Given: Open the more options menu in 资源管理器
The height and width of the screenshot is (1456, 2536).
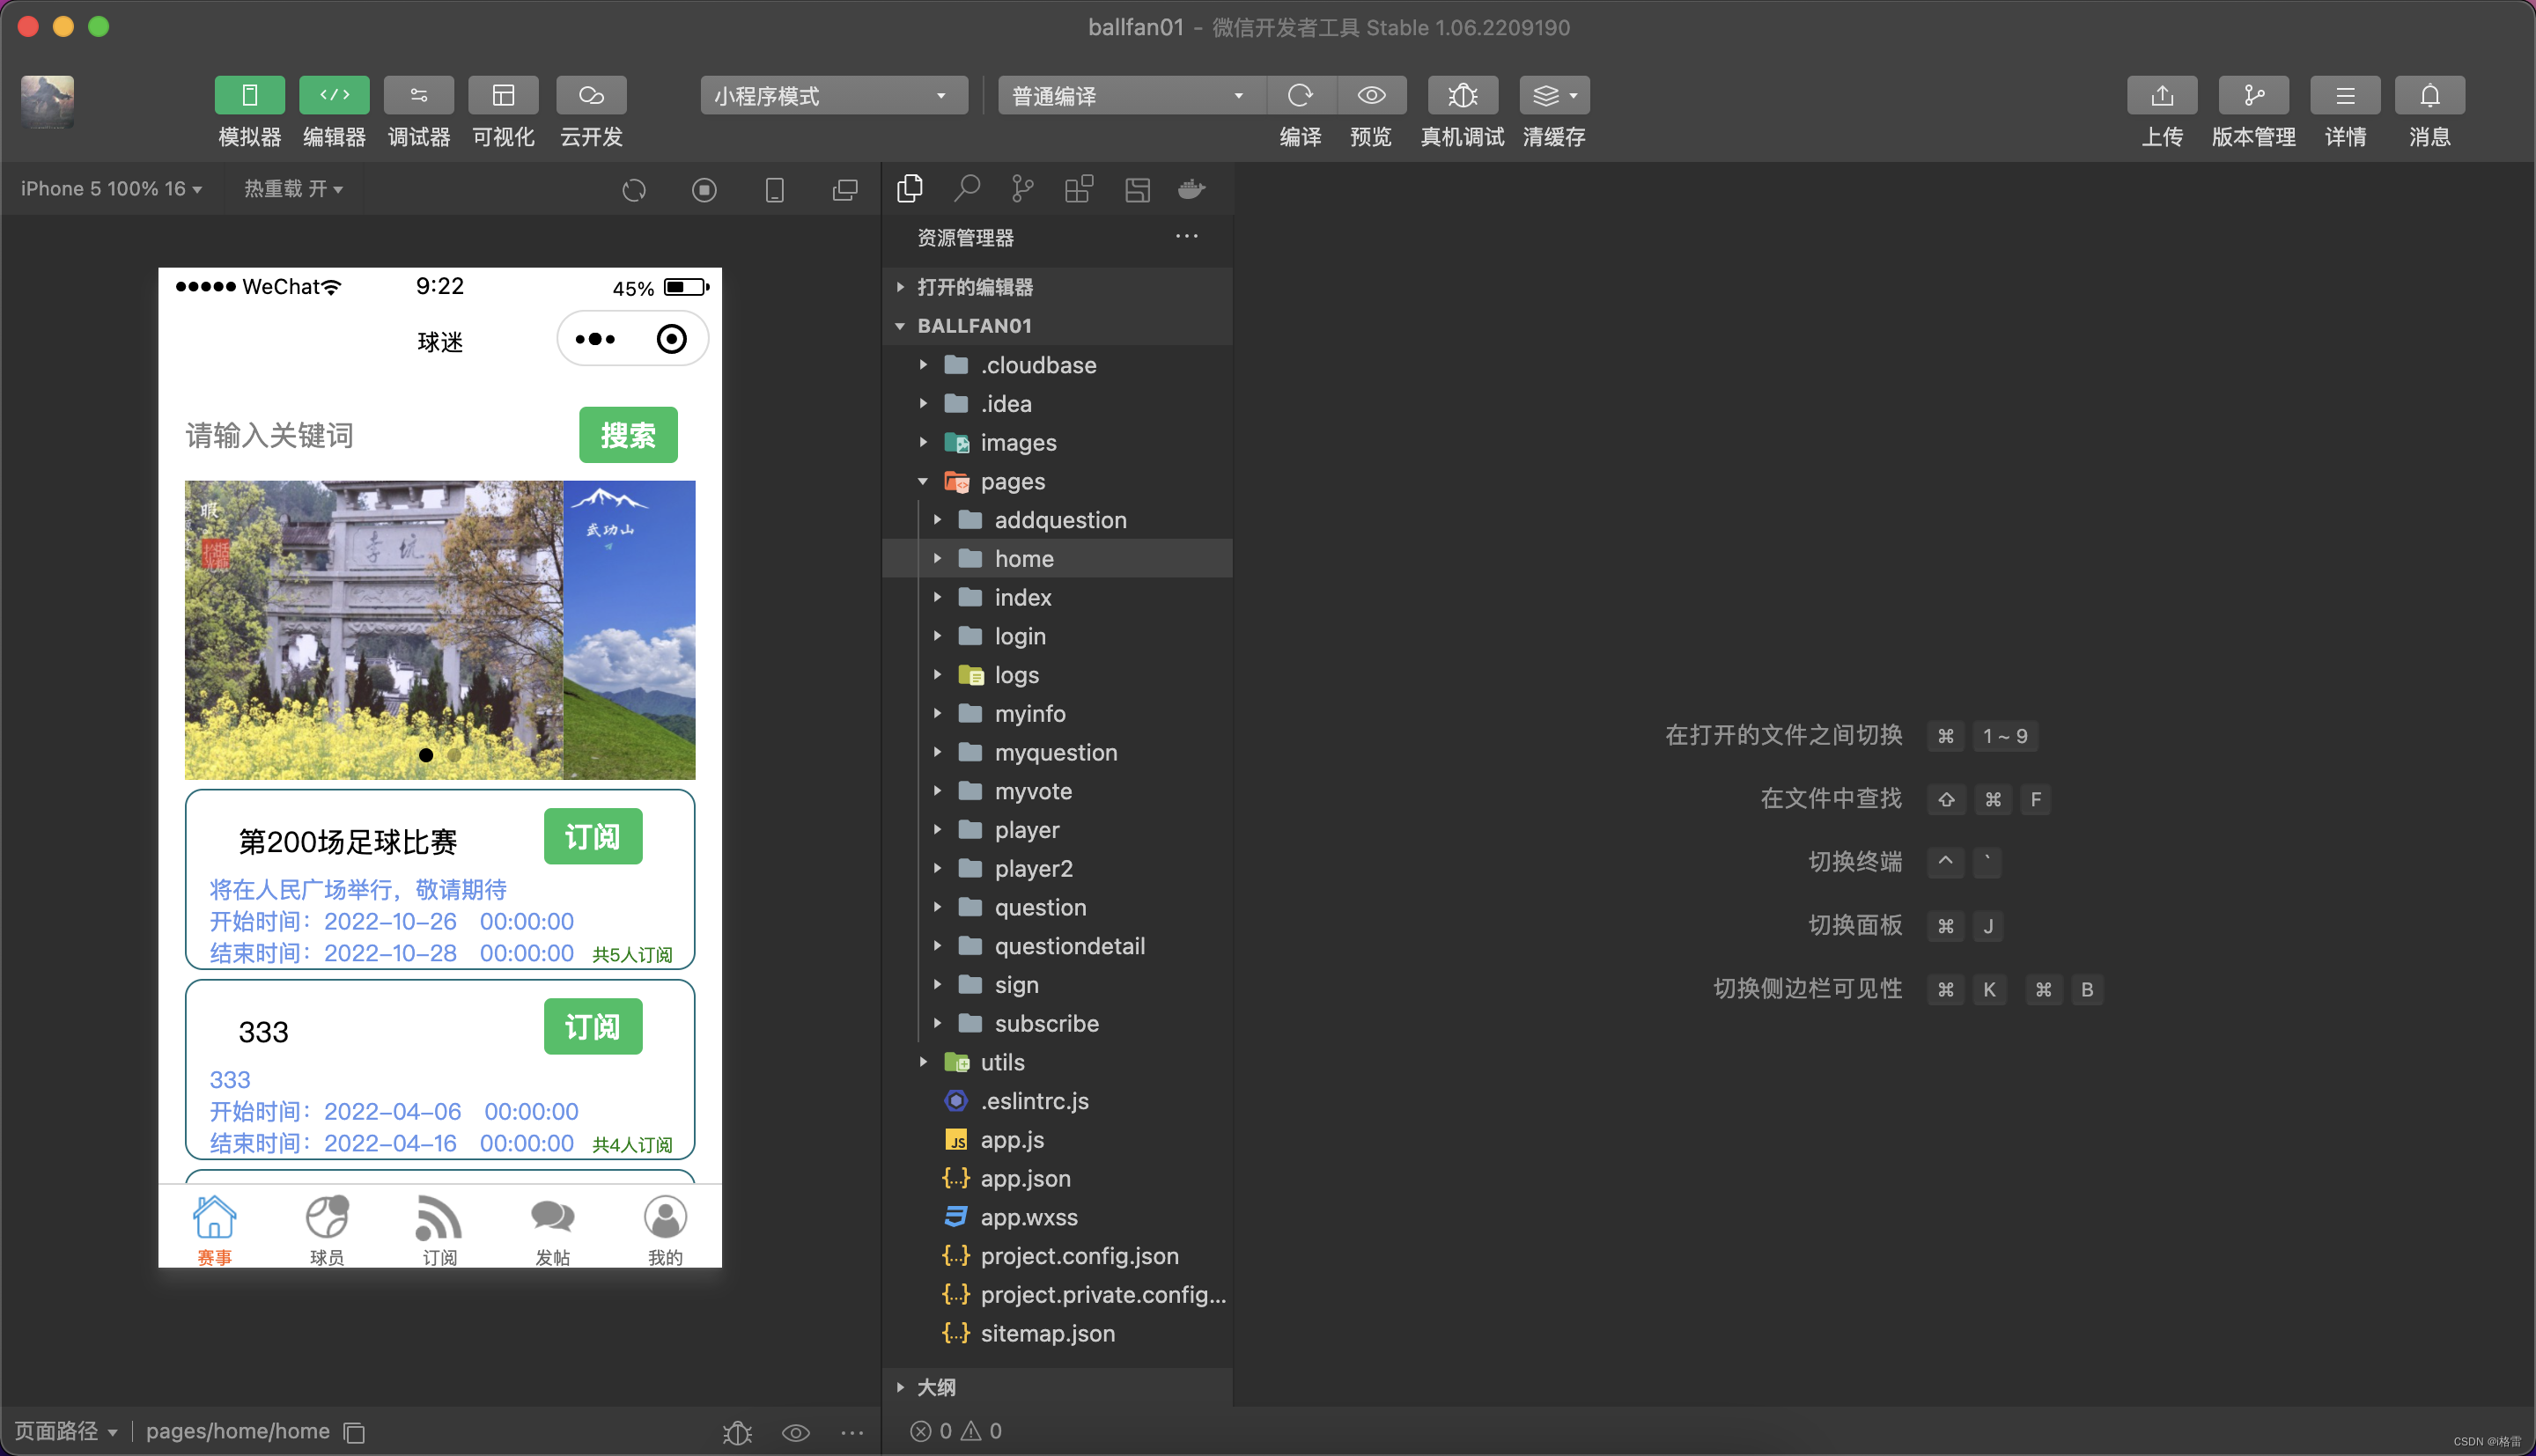Looking at the screenshot, I should 1186,236.
